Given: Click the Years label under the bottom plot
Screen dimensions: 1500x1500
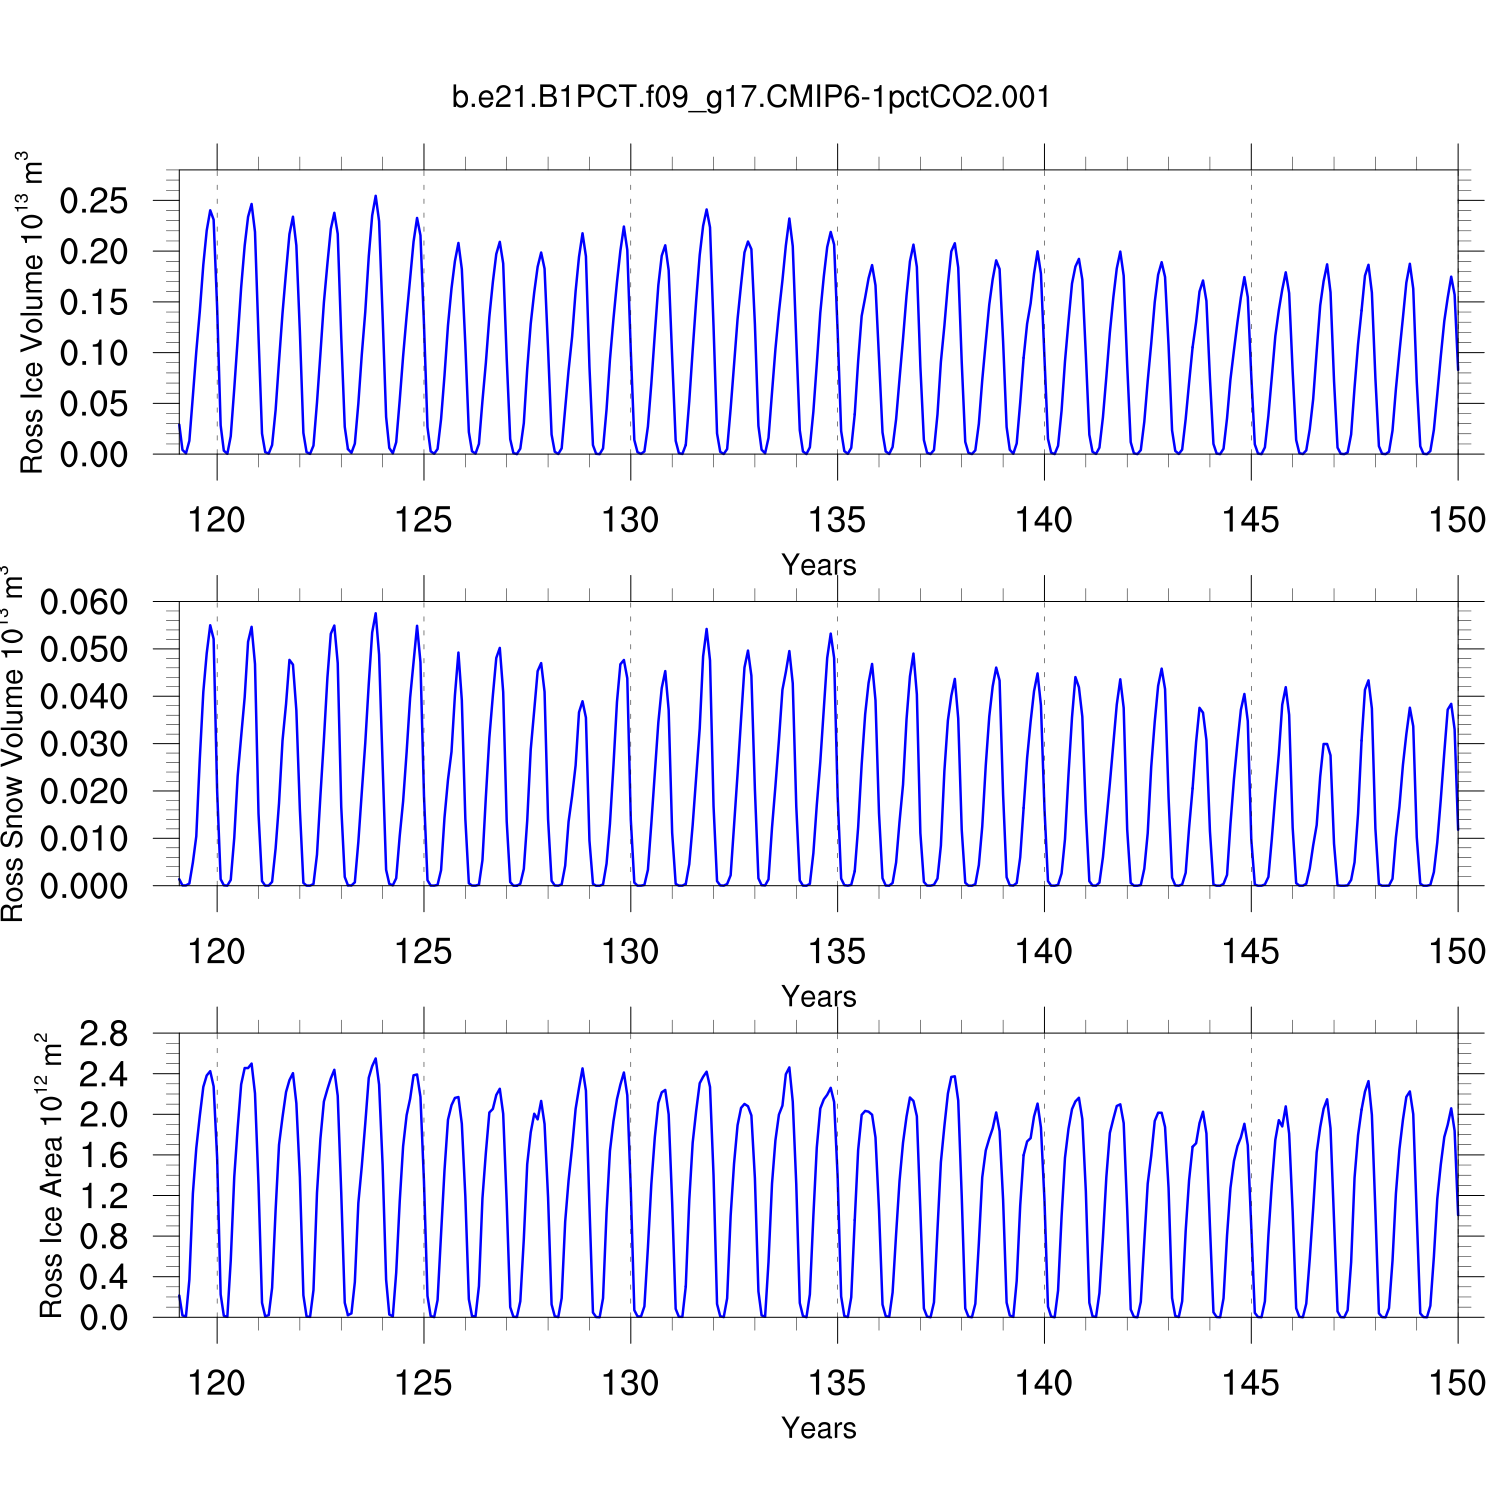Looking at the screenshot, I should pos(818,1428).
